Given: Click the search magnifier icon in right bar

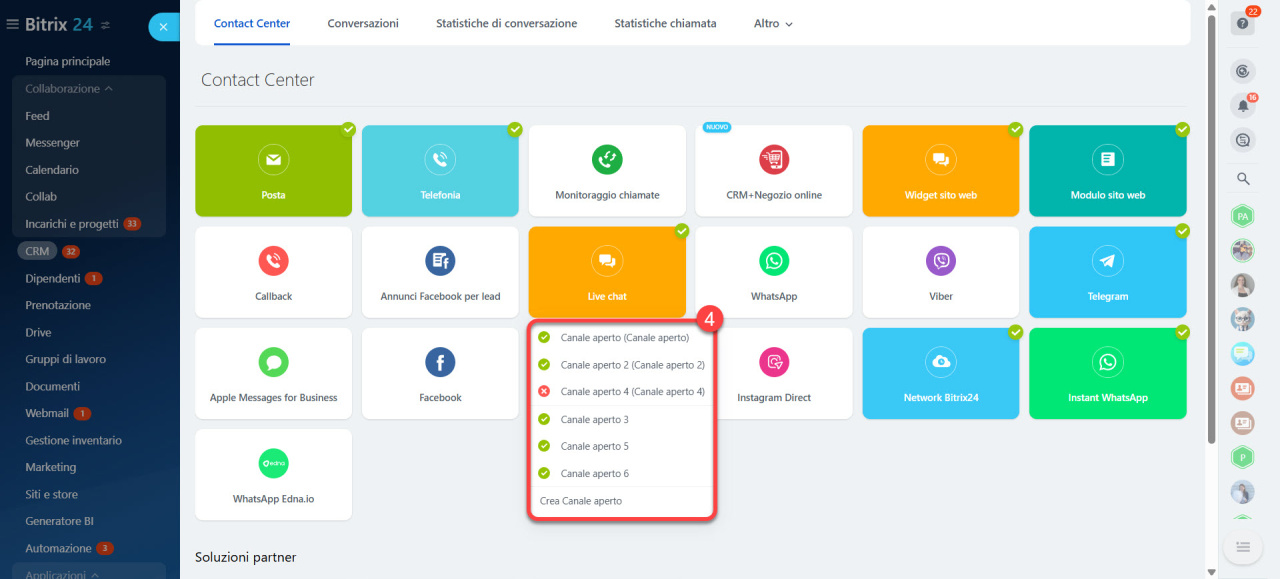Looking at the screenshot, I should pos(1243,179).
